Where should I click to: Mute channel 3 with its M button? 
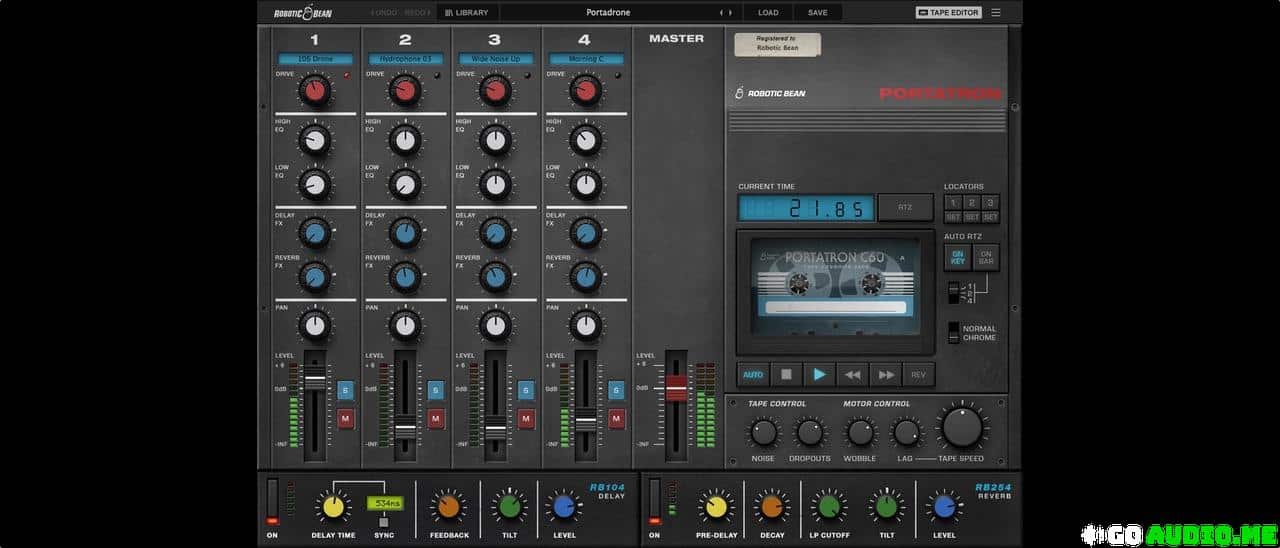(526, 418)
